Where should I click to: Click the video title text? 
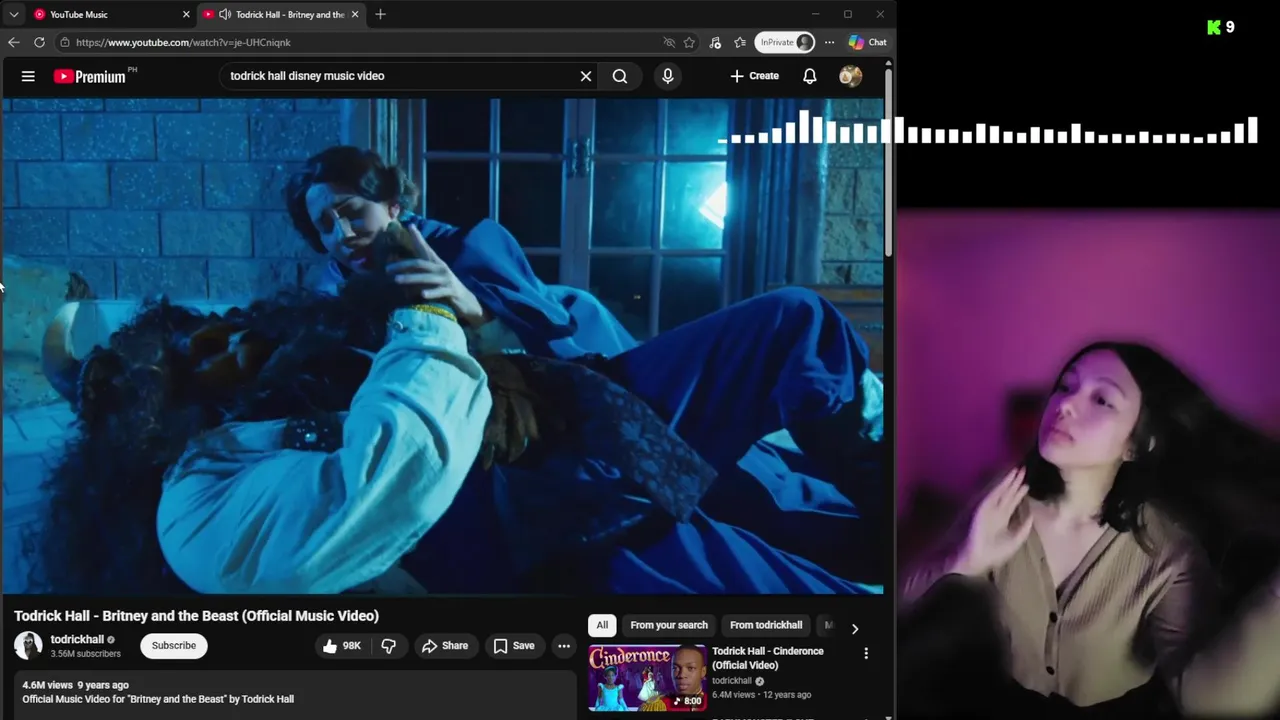click(196, 616)
